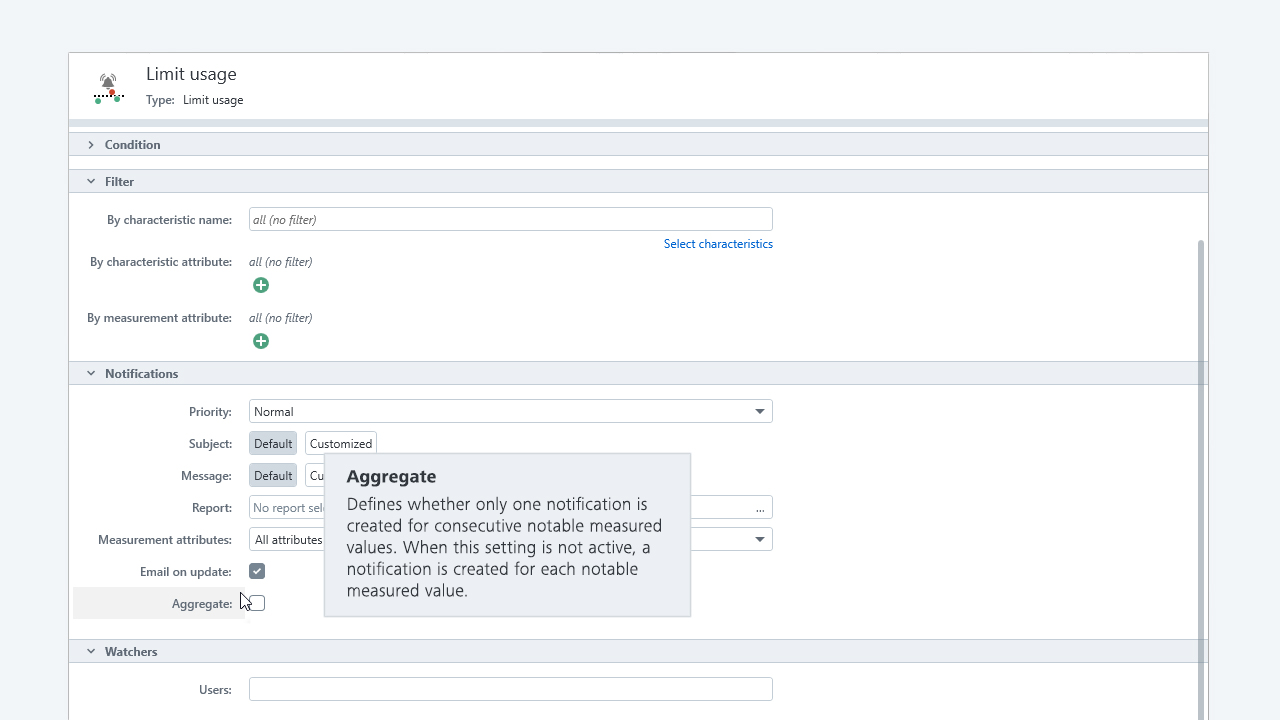Set Message to Default

tap(273, 476)
